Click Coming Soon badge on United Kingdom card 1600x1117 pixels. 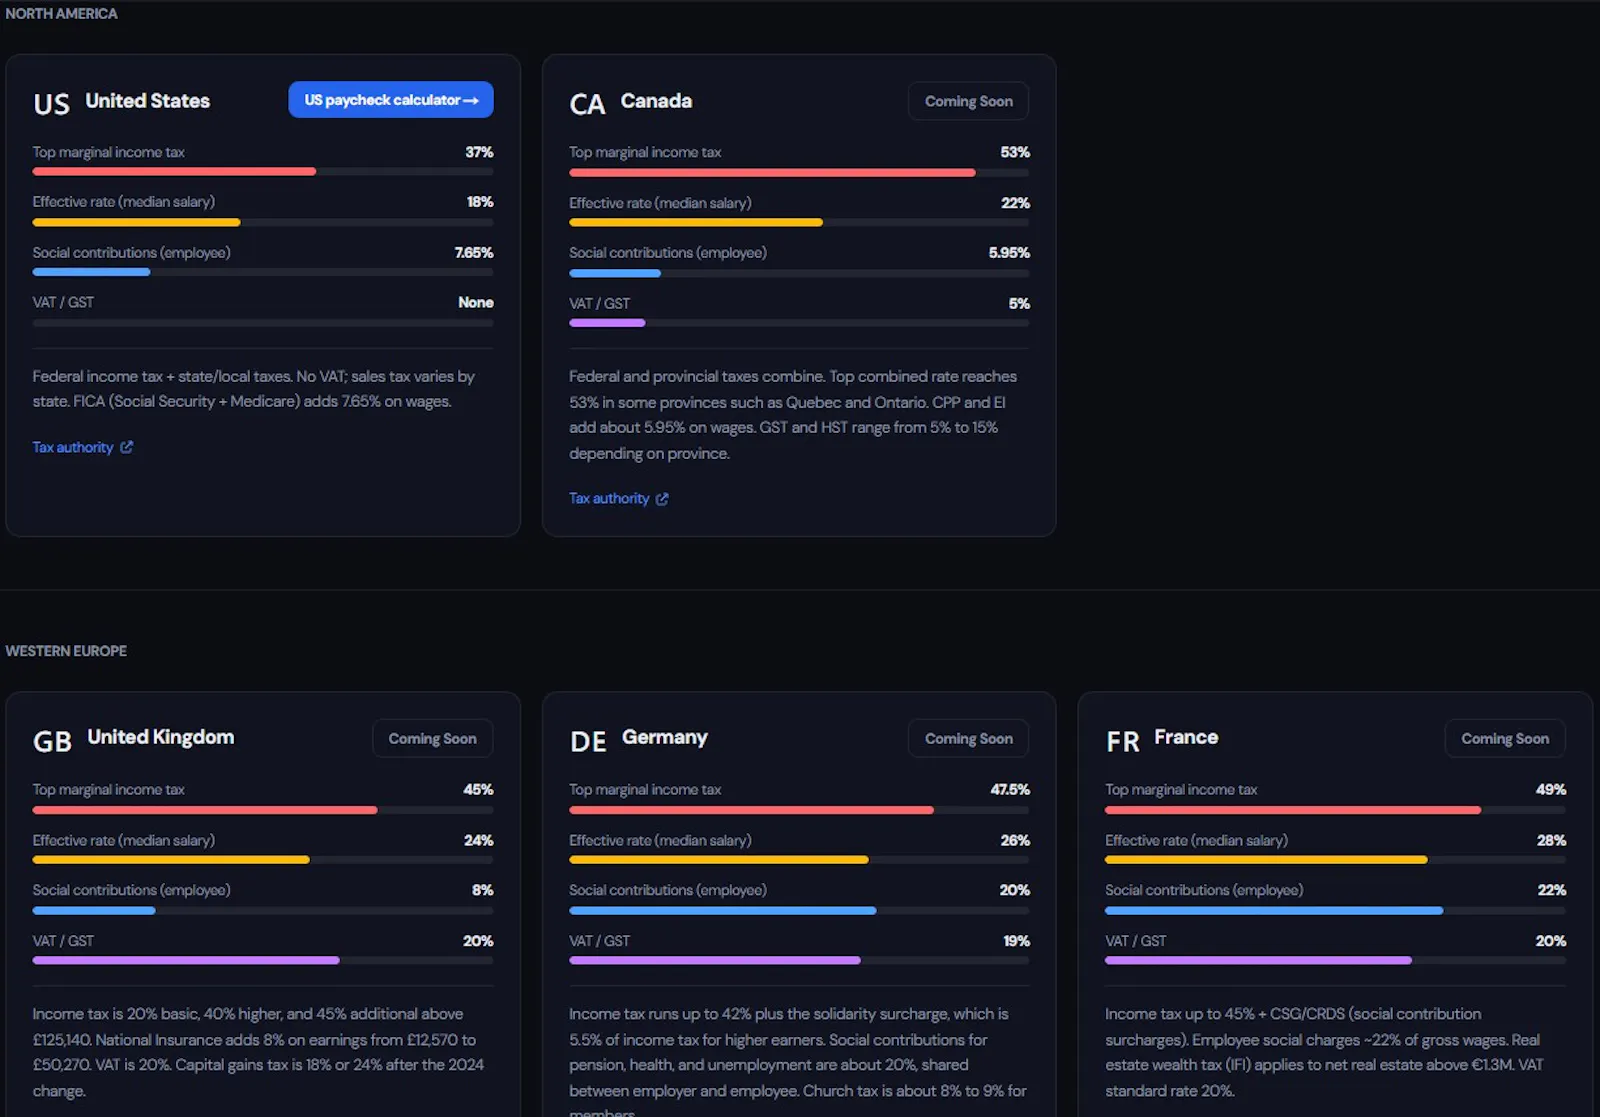pos(432,738)
